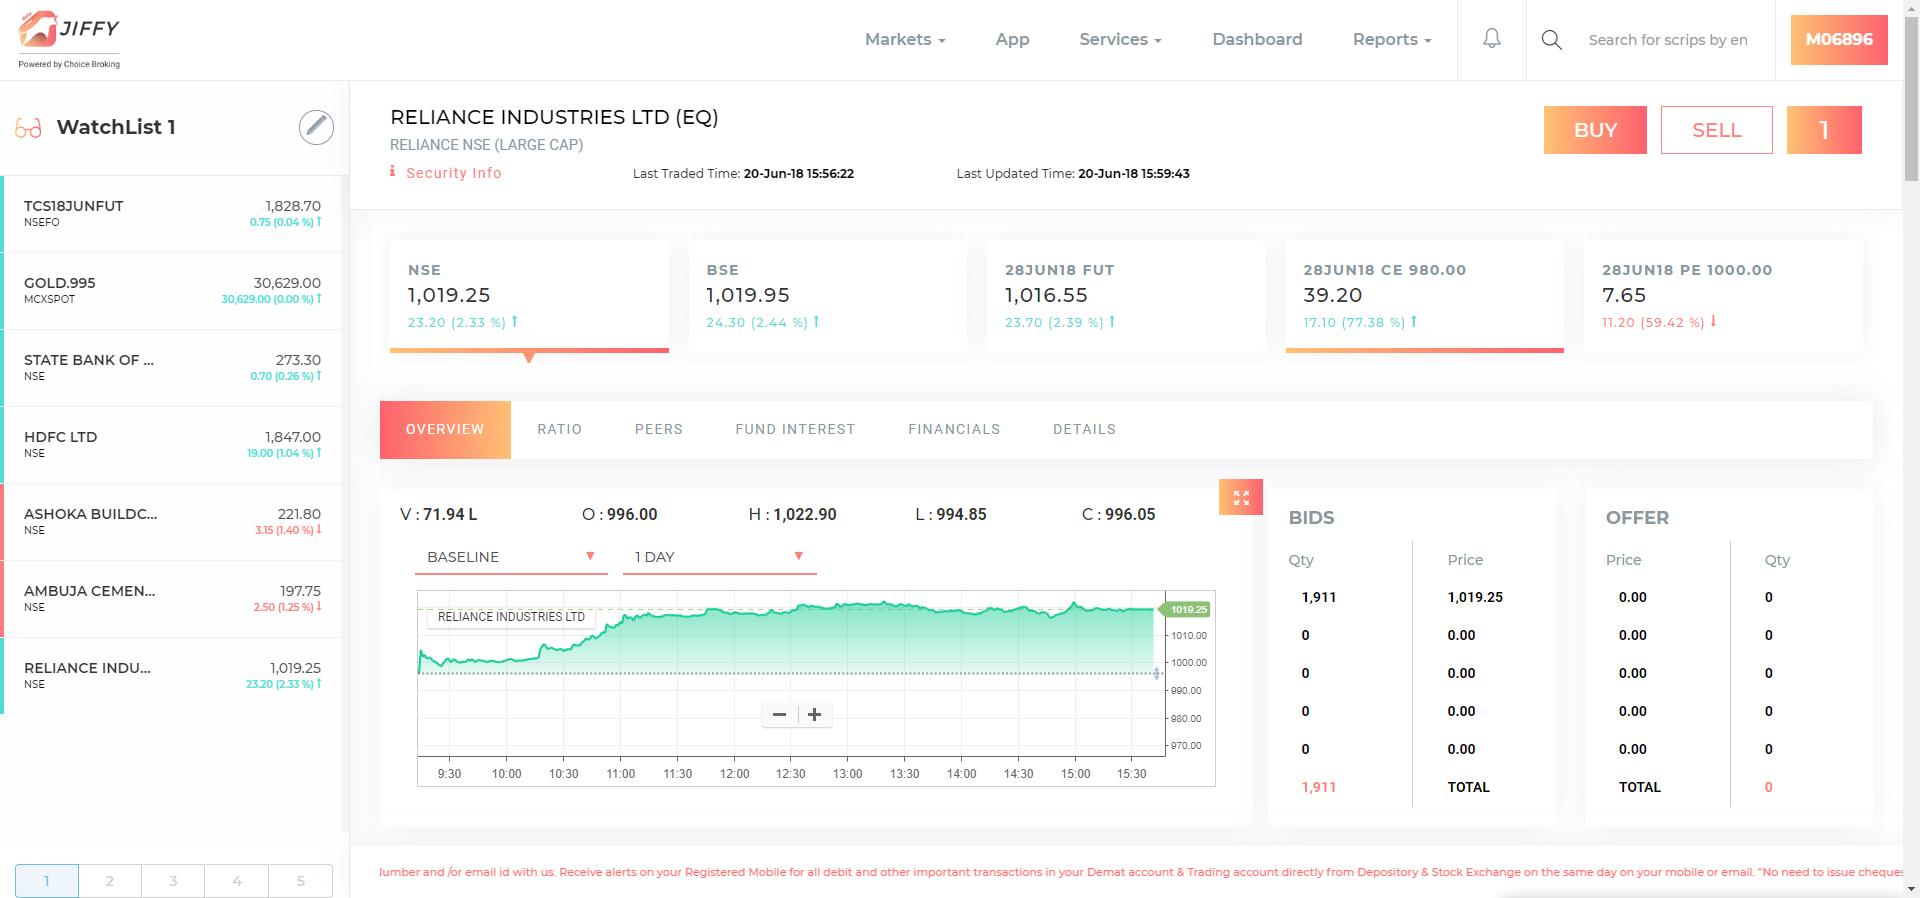Click the Jiffy logo
Screen dimensions: 1920x898
point(69,40)
